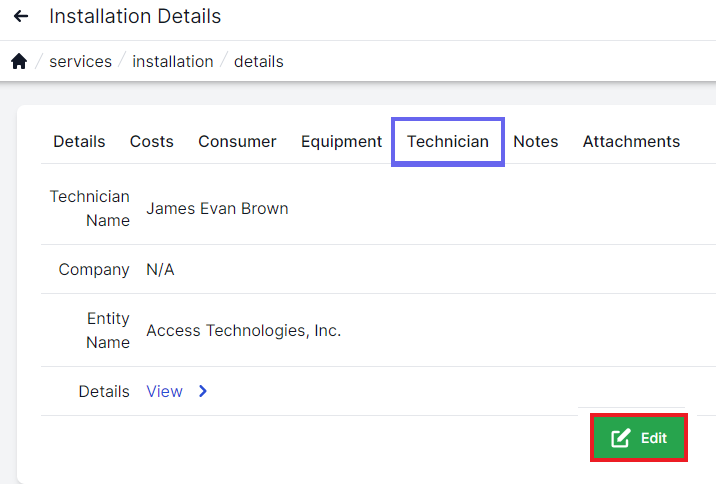Viewport: 716px width, 484px height.
Task: Click the name James Evan Brown
Action: 217,209
